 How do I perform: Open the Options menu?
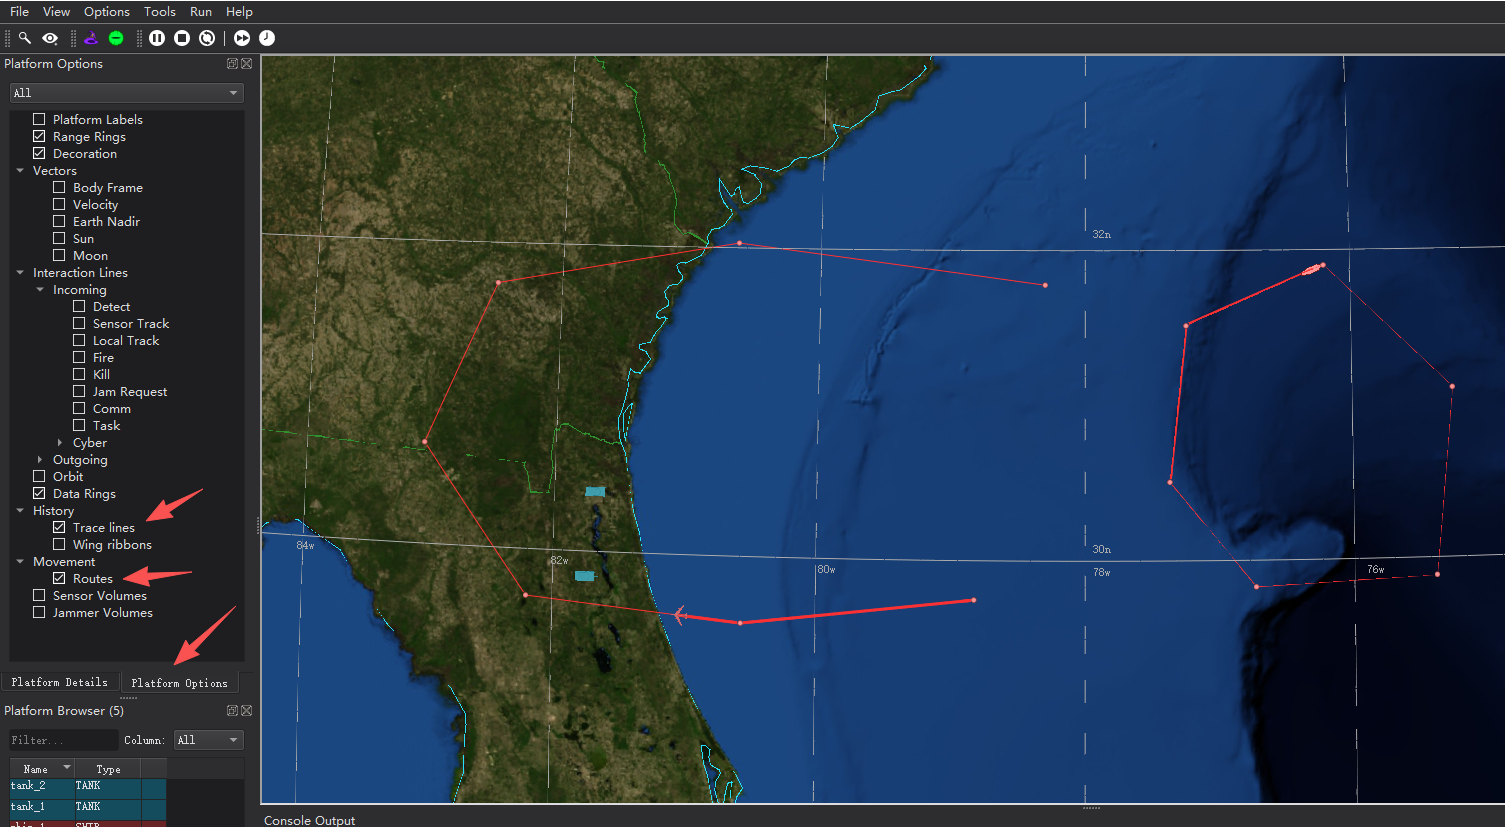[107, 12]
